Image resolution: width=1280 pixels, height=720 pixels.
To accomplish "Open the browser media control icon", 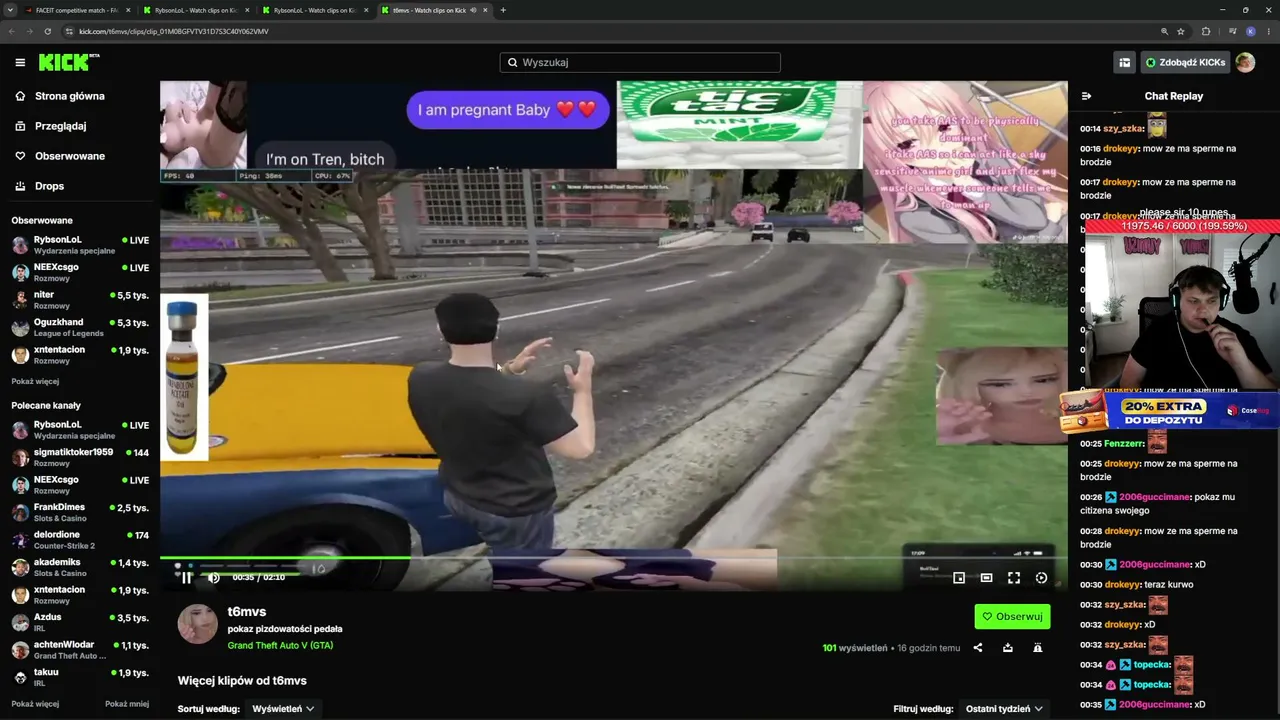I will pos(1232,31).
